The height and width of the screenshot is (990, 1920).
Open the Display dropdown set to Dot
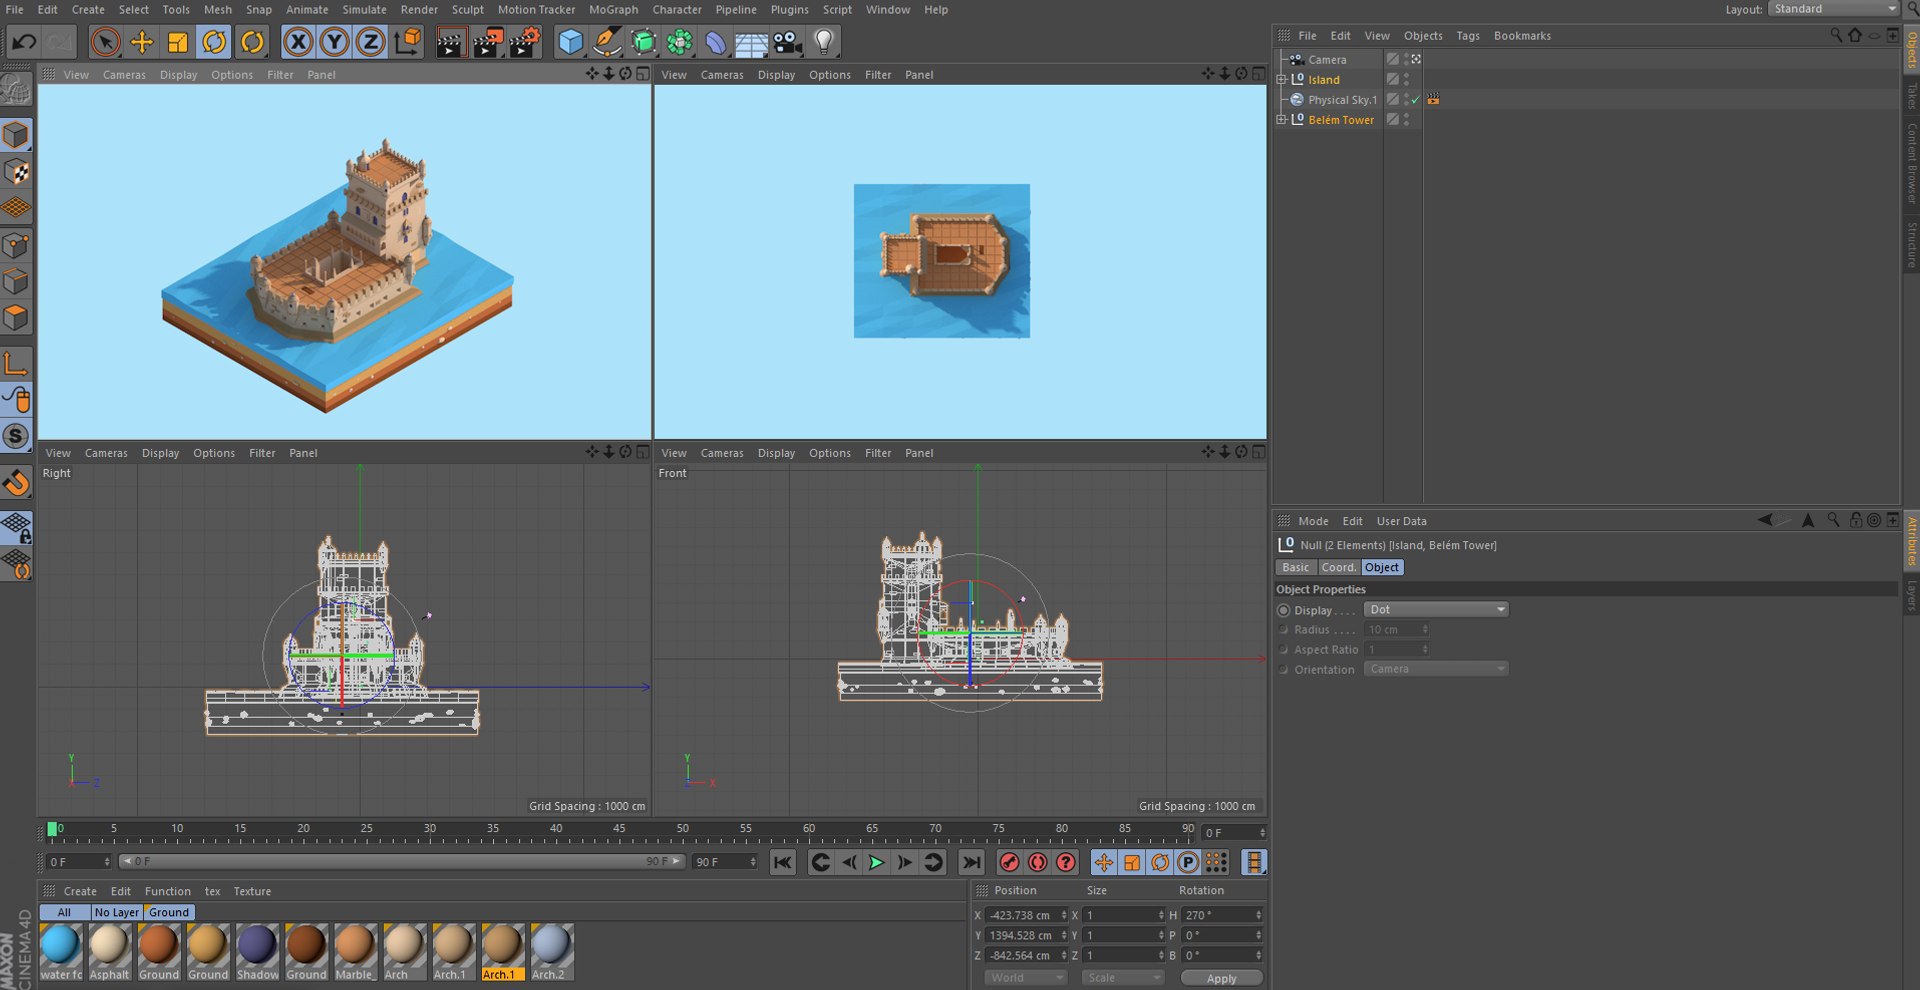(x=1436, y=609)
